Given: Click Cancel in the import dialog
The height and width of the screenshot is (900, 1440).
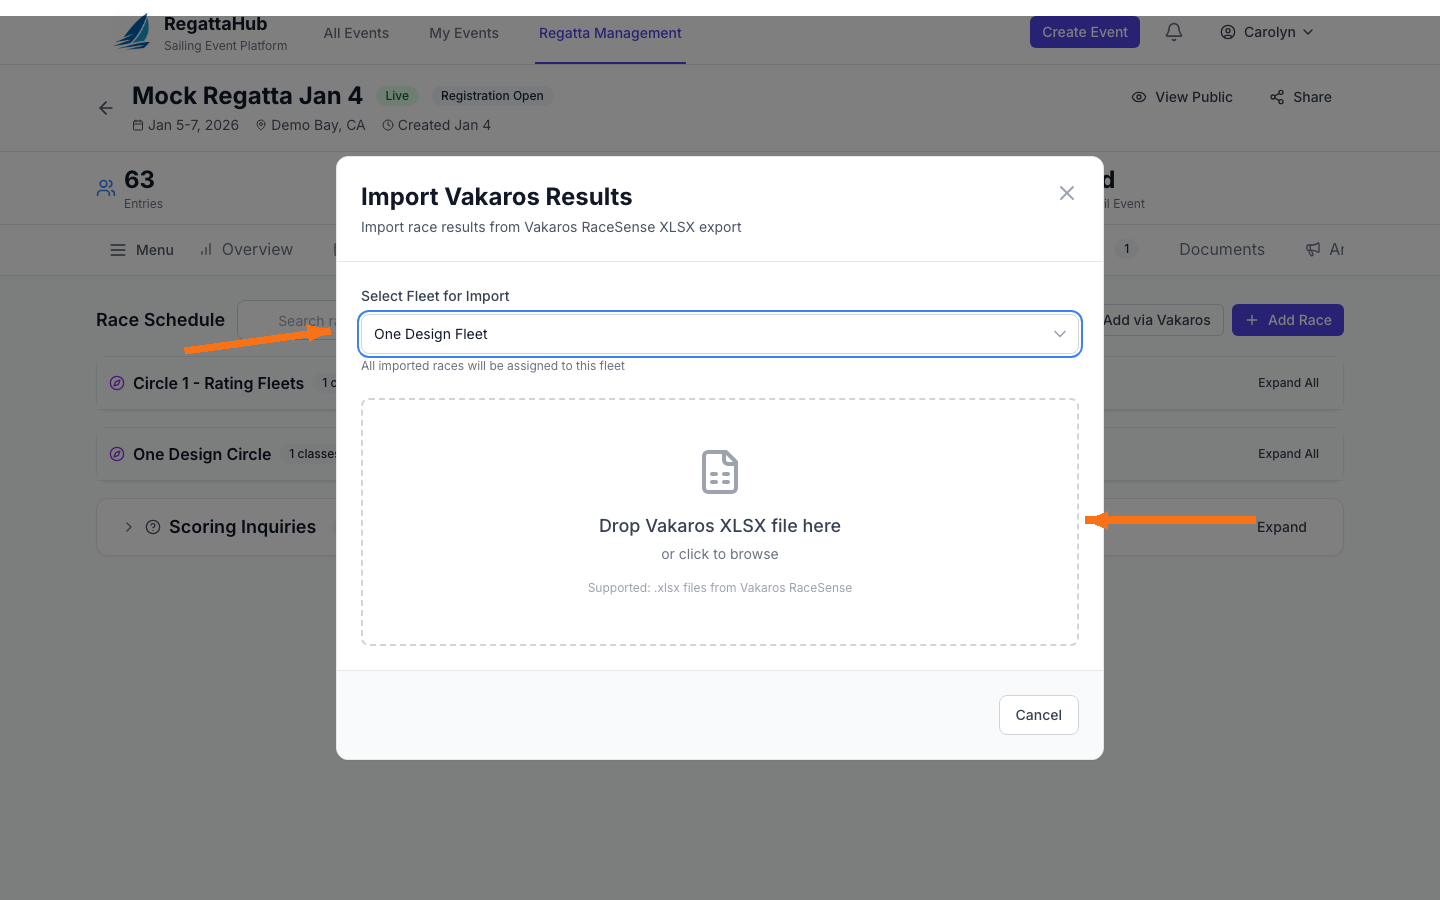Looking at the screenshot, I should (x=1038, y=715).
